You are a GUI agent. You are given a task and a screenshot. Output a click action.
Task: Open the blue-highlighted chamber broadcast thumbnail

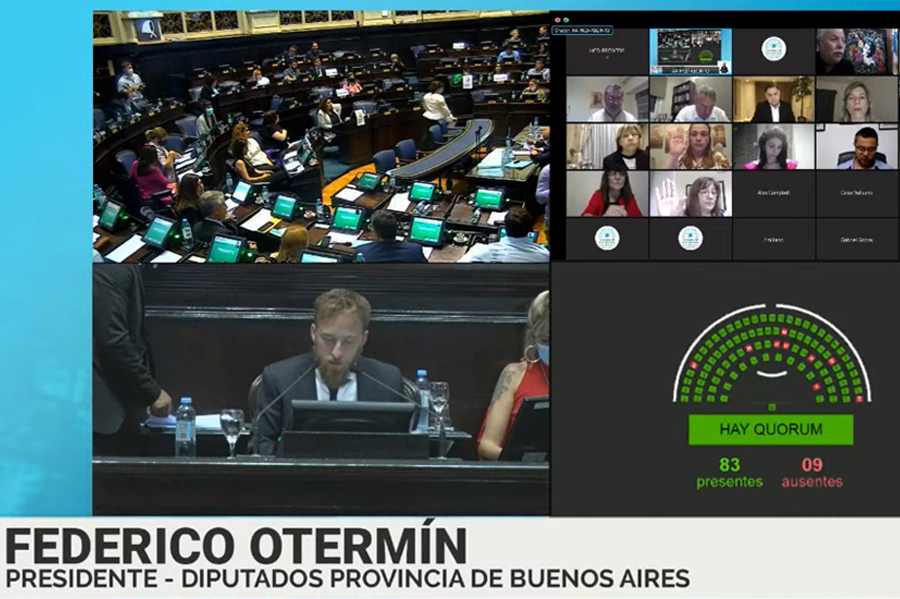pyautogui.click(x=690, y=50)
